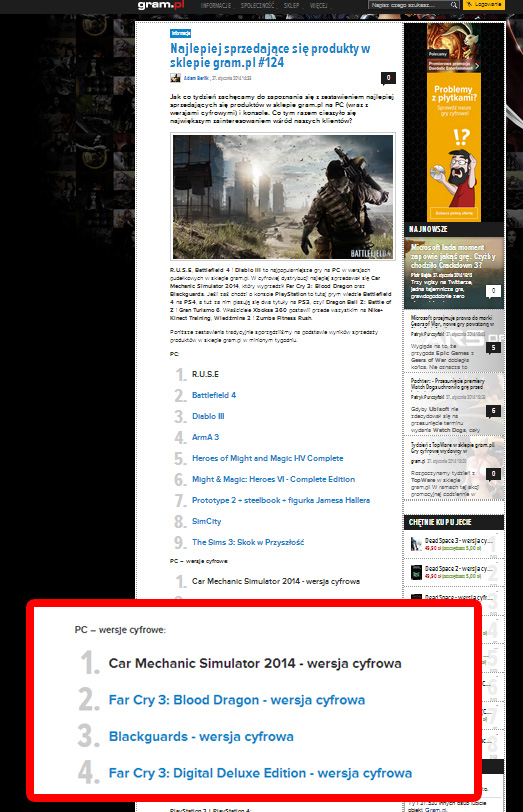This screenshot has height=812, width=523.
Task: Open The Sims 3: Skok w Przyszłość link
Action: (248, 542)
